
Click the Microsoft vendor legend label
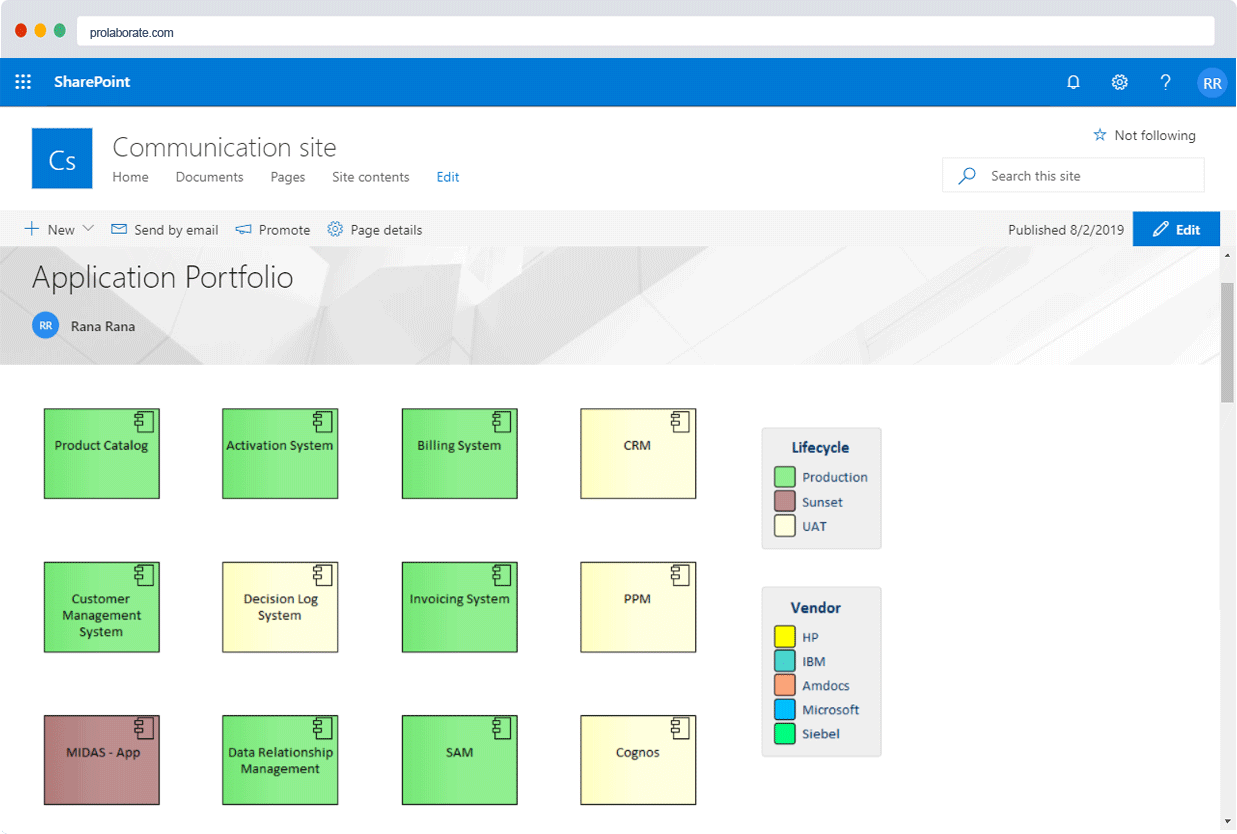pos(831,710)
